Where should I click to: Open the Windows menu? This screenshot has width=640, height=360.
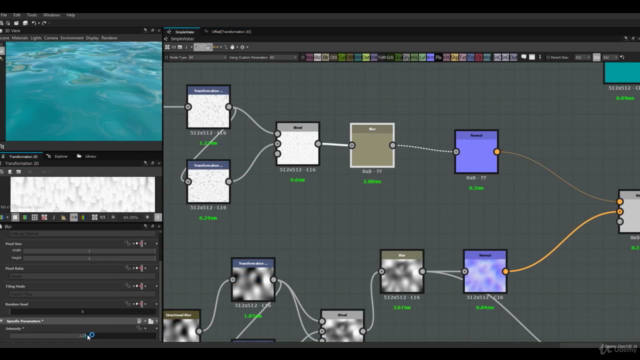51,15
